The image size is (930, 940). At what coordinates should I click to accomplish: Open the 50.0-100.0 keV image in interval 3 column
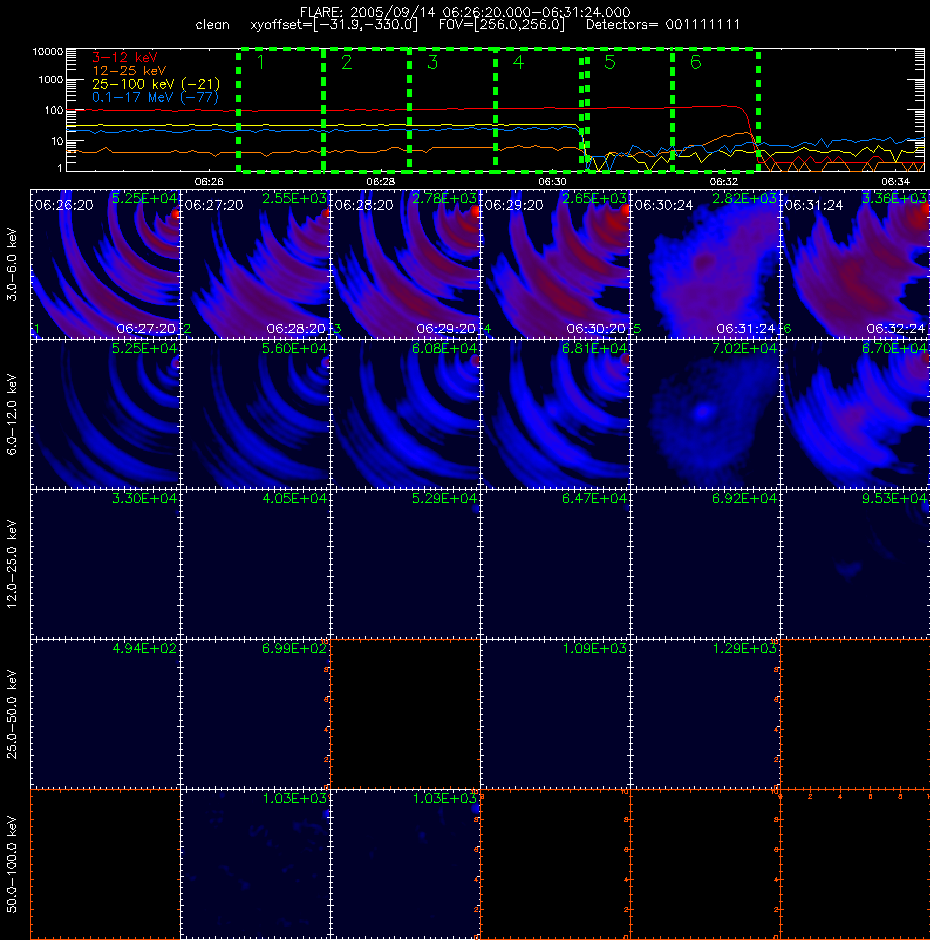[x=405, y=864]
